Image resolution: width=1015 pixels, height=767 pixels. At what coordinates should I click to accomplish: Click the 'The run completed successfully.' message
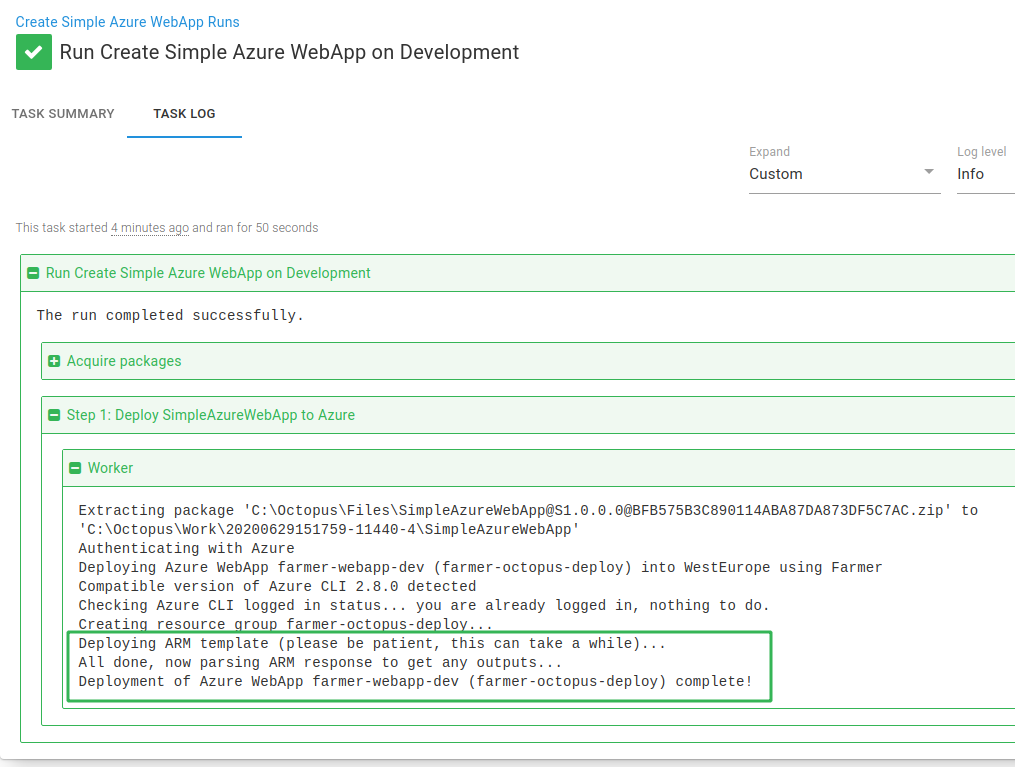170,316
